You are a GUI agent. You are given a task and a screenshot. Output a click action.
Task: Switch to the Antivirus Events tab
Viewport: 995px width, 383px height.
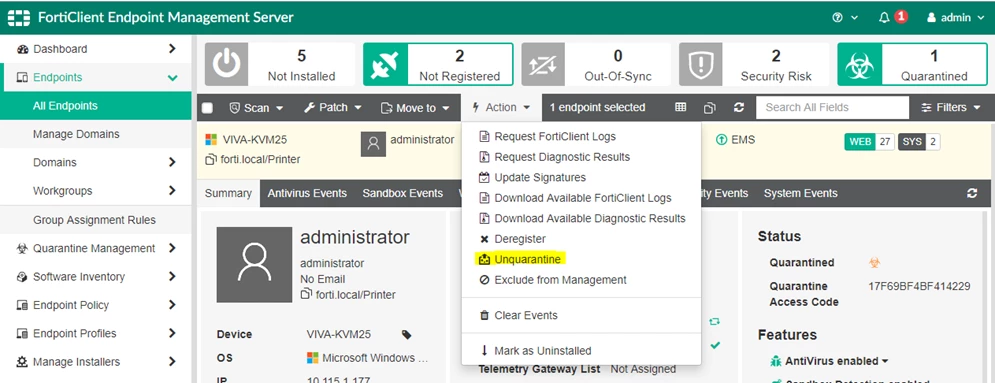(x=307, y=193)
